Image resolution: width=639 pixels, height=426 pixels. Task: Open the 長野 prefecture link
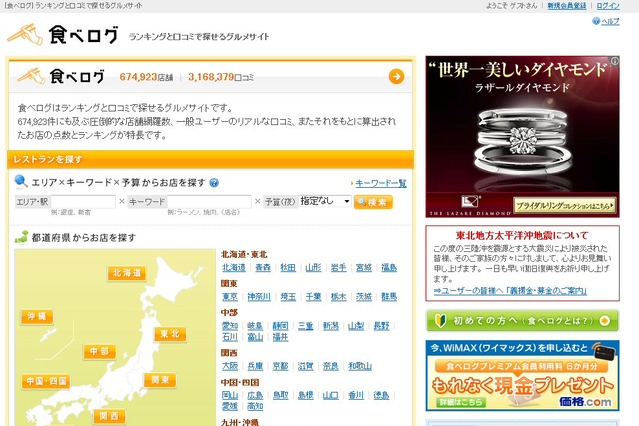[381, 326]
